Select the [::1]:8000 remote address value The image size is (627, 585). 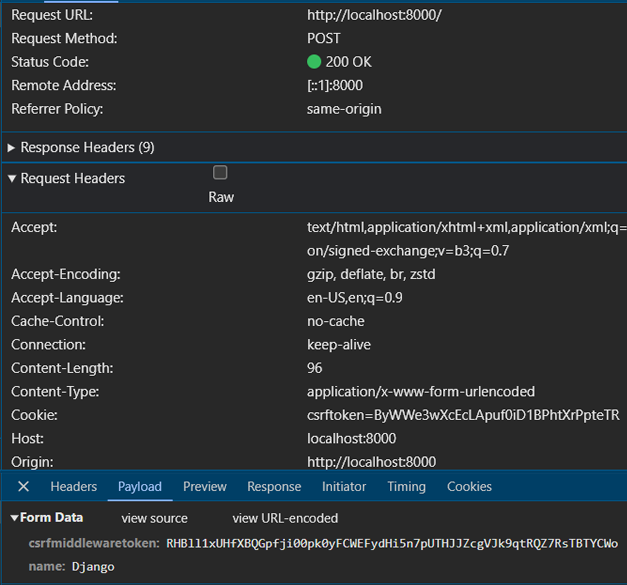tap(335, 86)
